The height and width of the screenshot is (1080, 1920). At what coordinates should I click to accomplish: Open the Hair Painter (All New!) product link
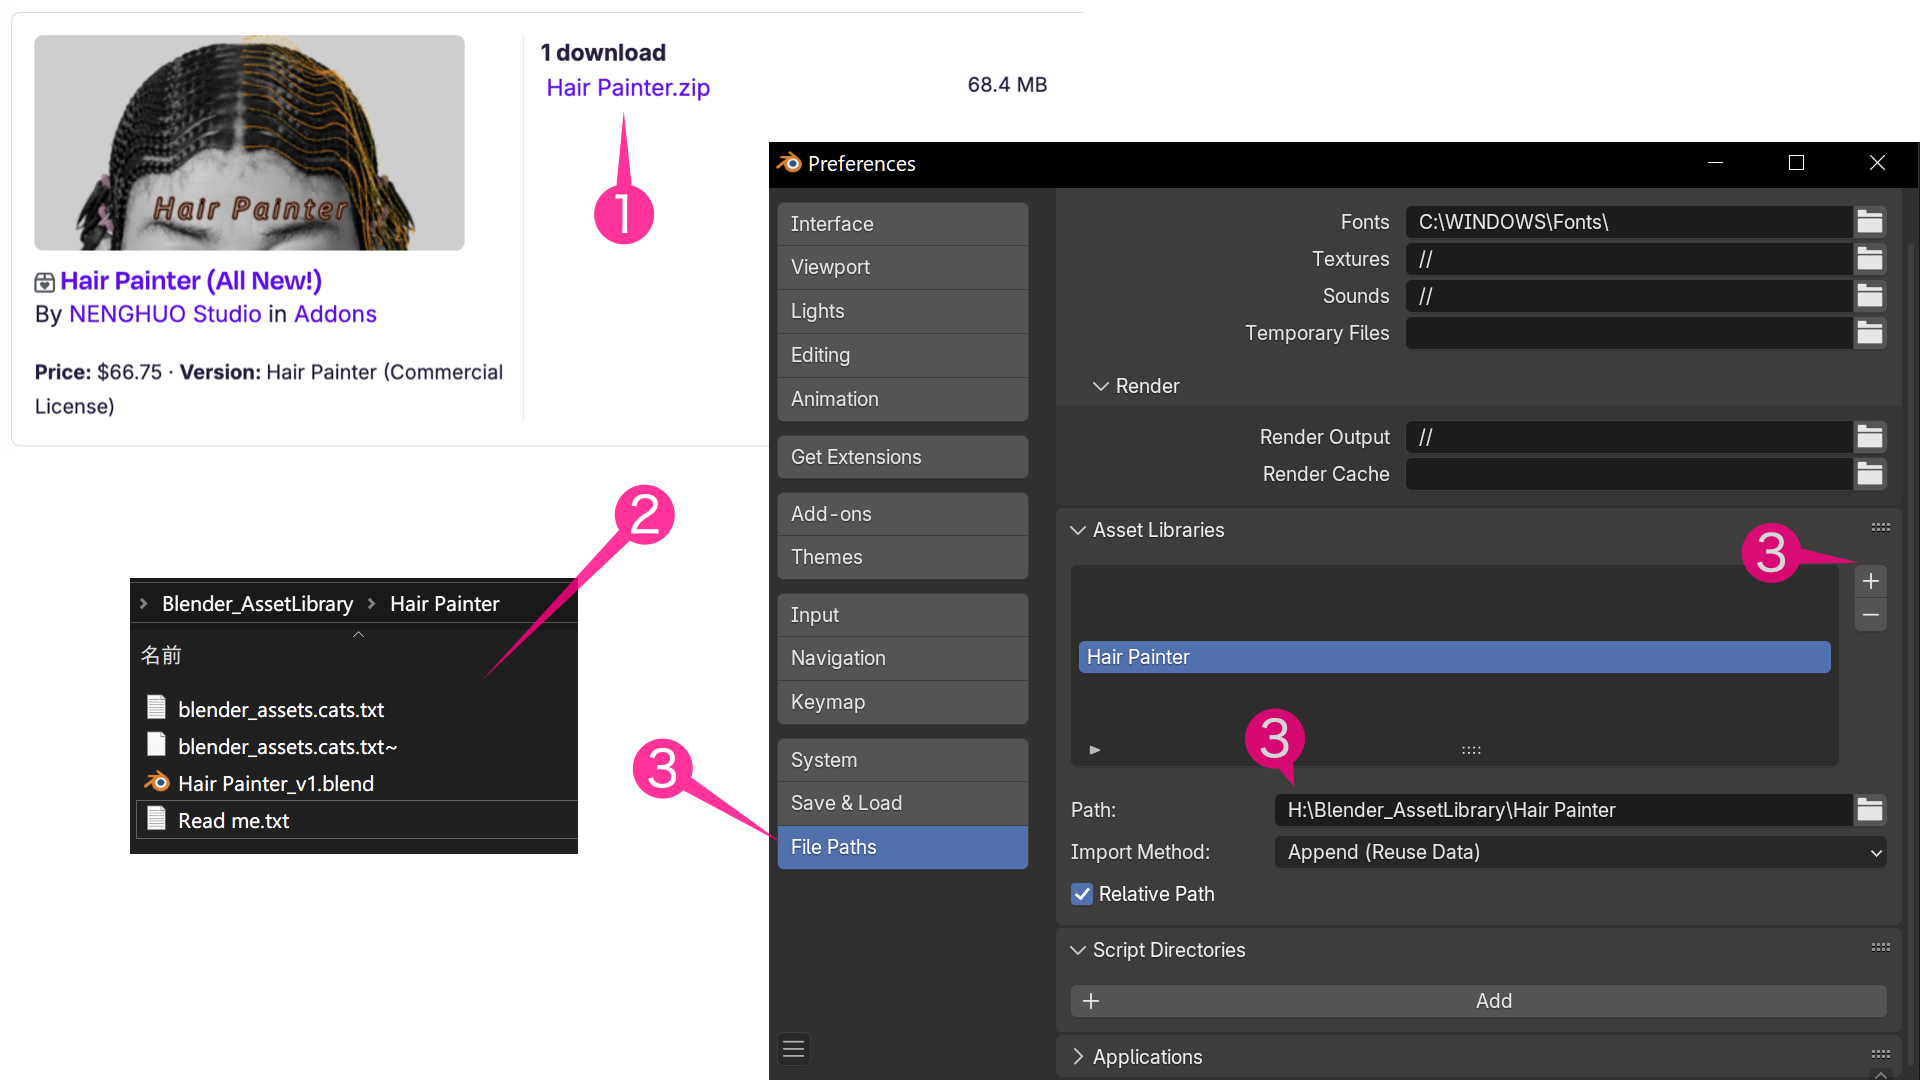(x=191, y=281)
